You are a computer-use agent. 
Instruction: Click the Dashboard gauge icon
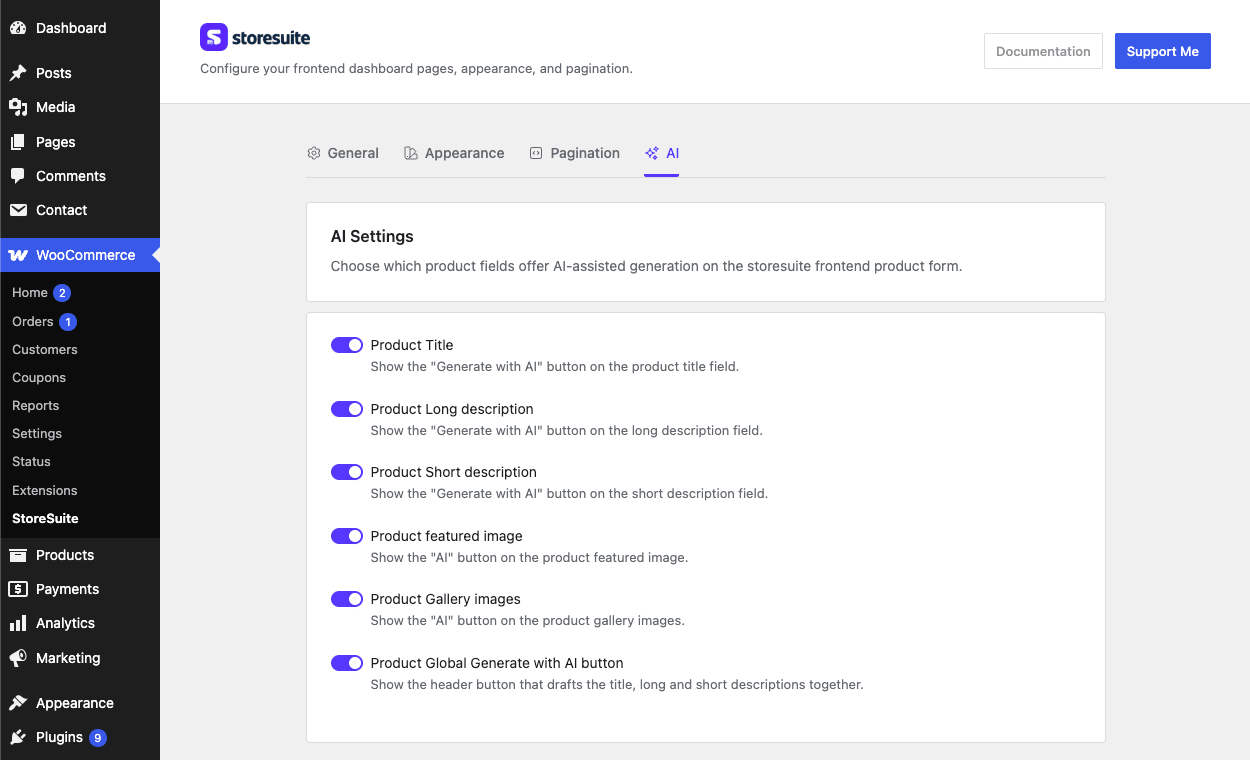point(18,28)
